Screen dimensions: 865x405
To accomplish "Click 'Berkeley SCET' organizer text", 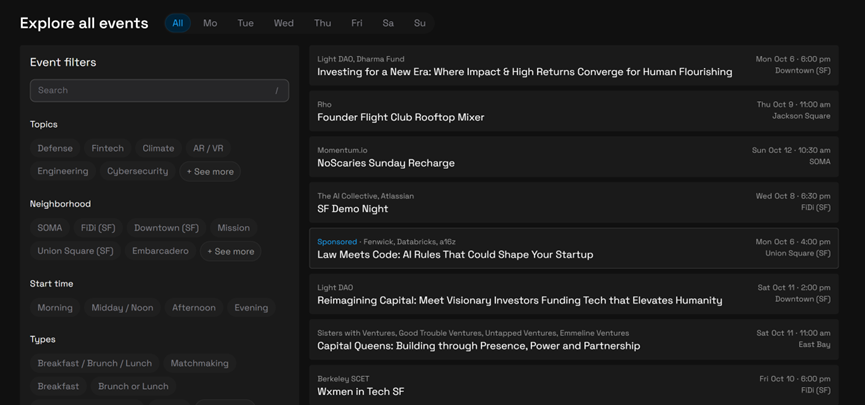I will [x=343, y=379].
